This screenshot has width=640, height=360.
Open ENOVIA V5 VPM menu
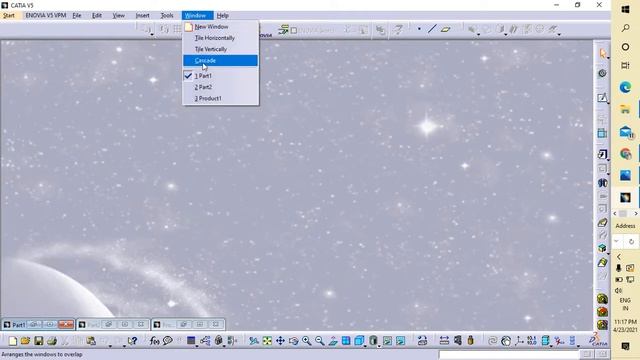45,16
